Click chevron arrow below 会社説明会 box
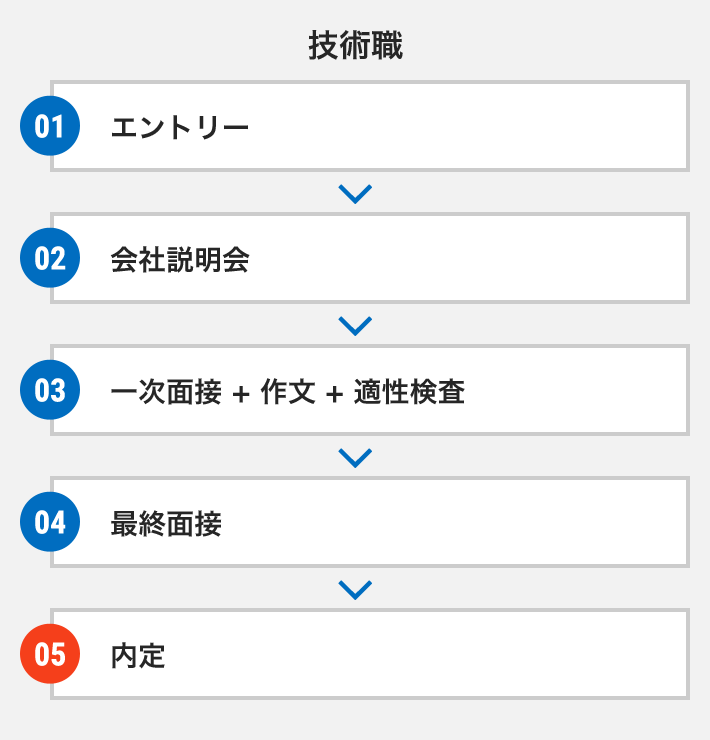The height and width of the screenshot is (740, 710). tap(355, 326)
